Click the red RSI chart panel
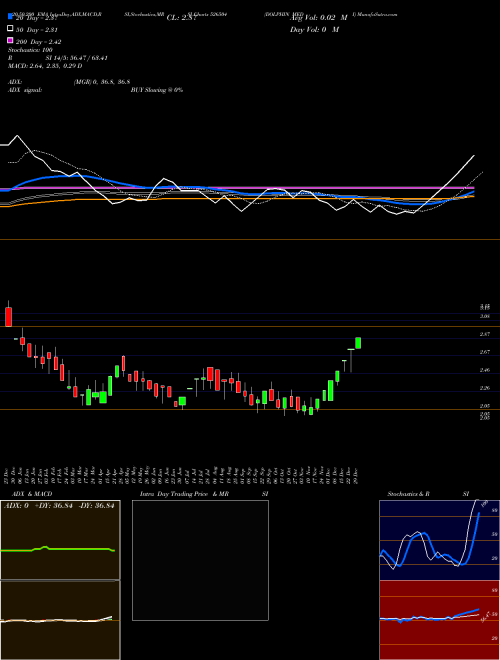 tap(439, 620)
